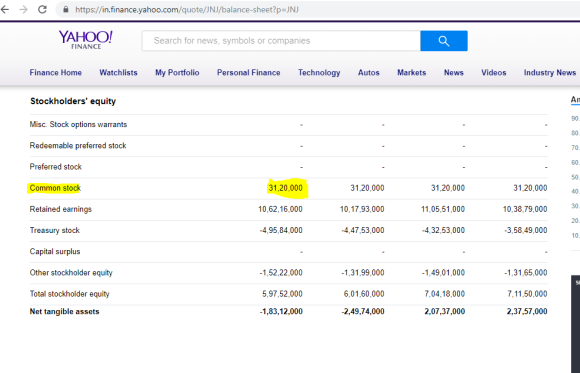Open Finance Home nav item

click(x=55, y=73)
